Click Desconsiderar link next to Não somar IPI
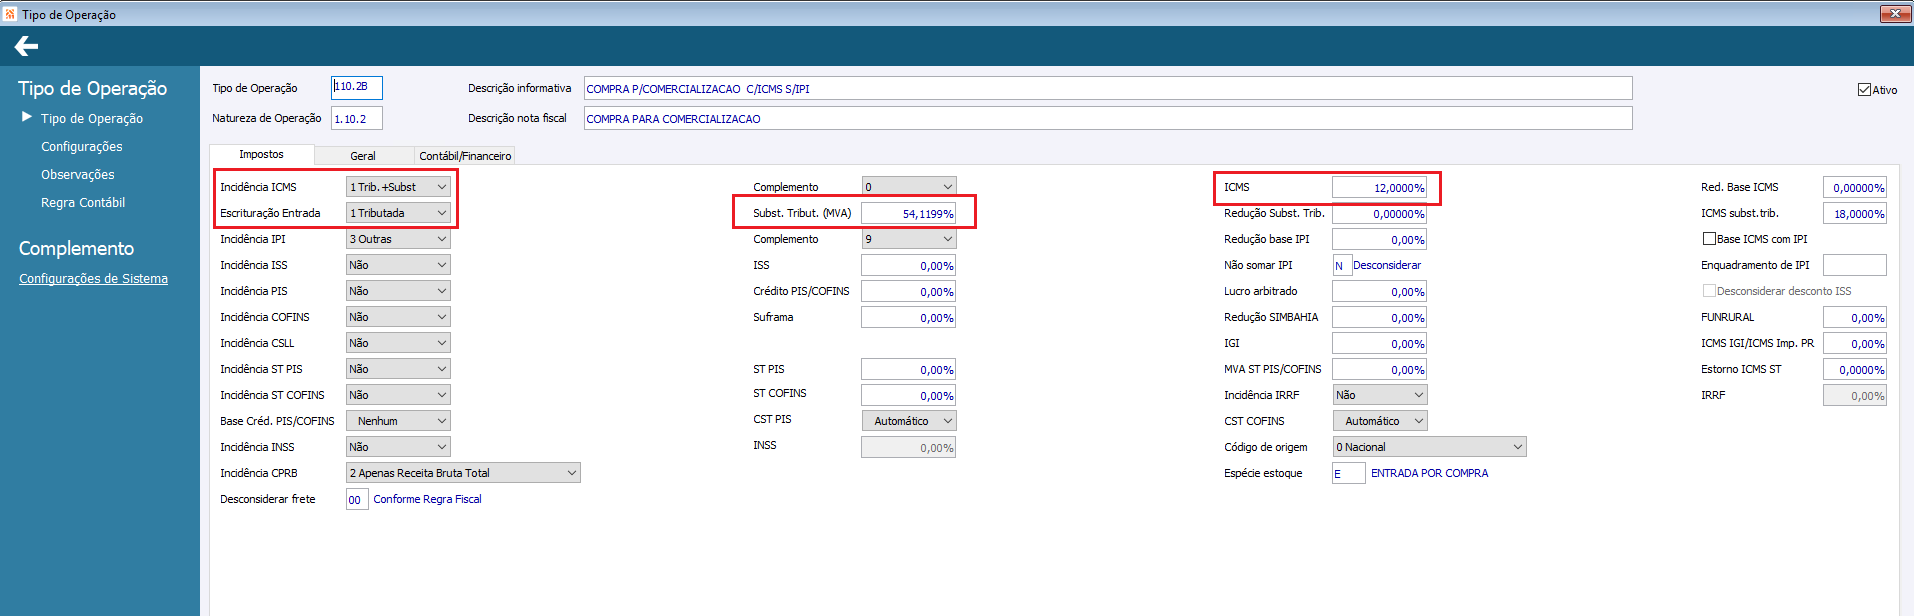 (x=1387, y=265)
